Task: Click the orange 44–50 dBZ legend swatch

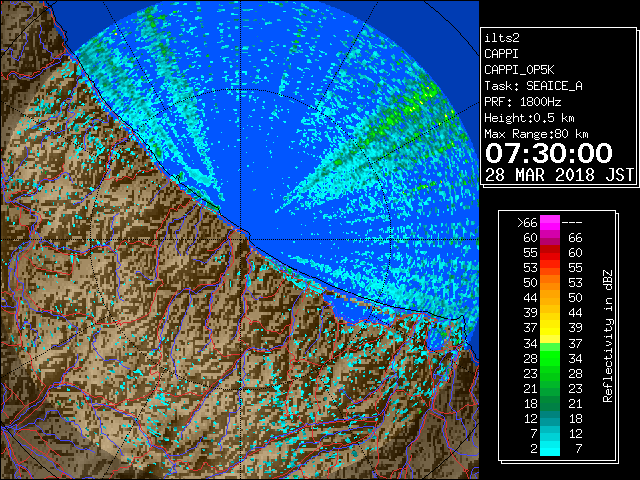Action: [x=549, y=298]
